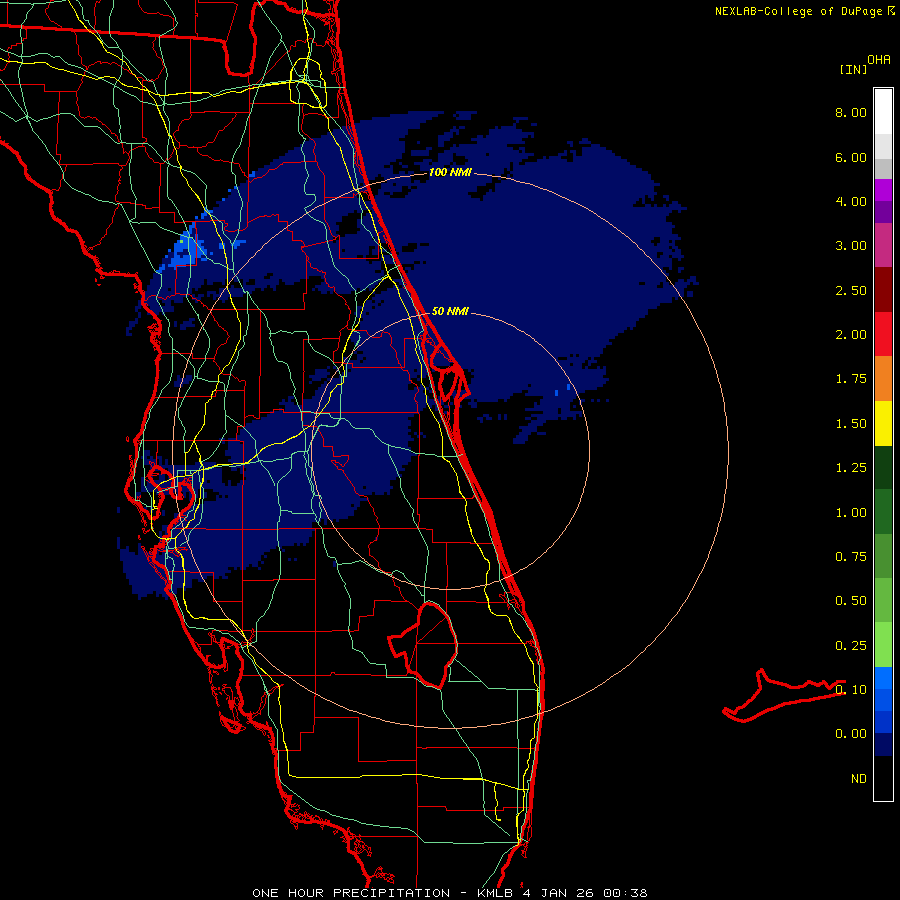Click the 6.00 legend value
Screen dimensions: 900x900
pos(851,157)
